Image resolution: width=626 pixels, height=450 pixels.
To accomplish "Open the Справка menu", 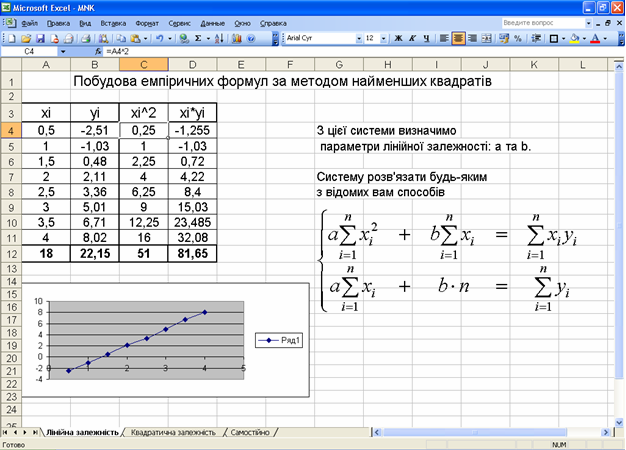I will (273, 23).
